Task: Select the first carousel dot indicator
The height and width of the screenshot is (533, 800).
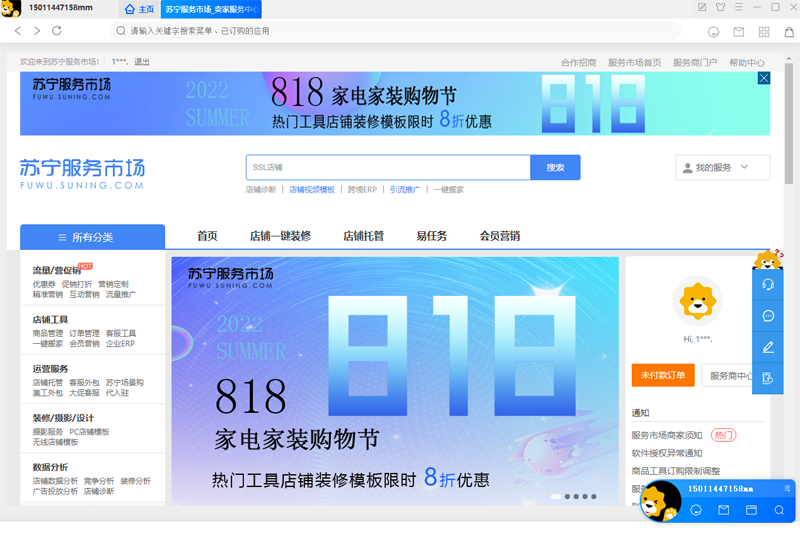Action: click(556, 496)
